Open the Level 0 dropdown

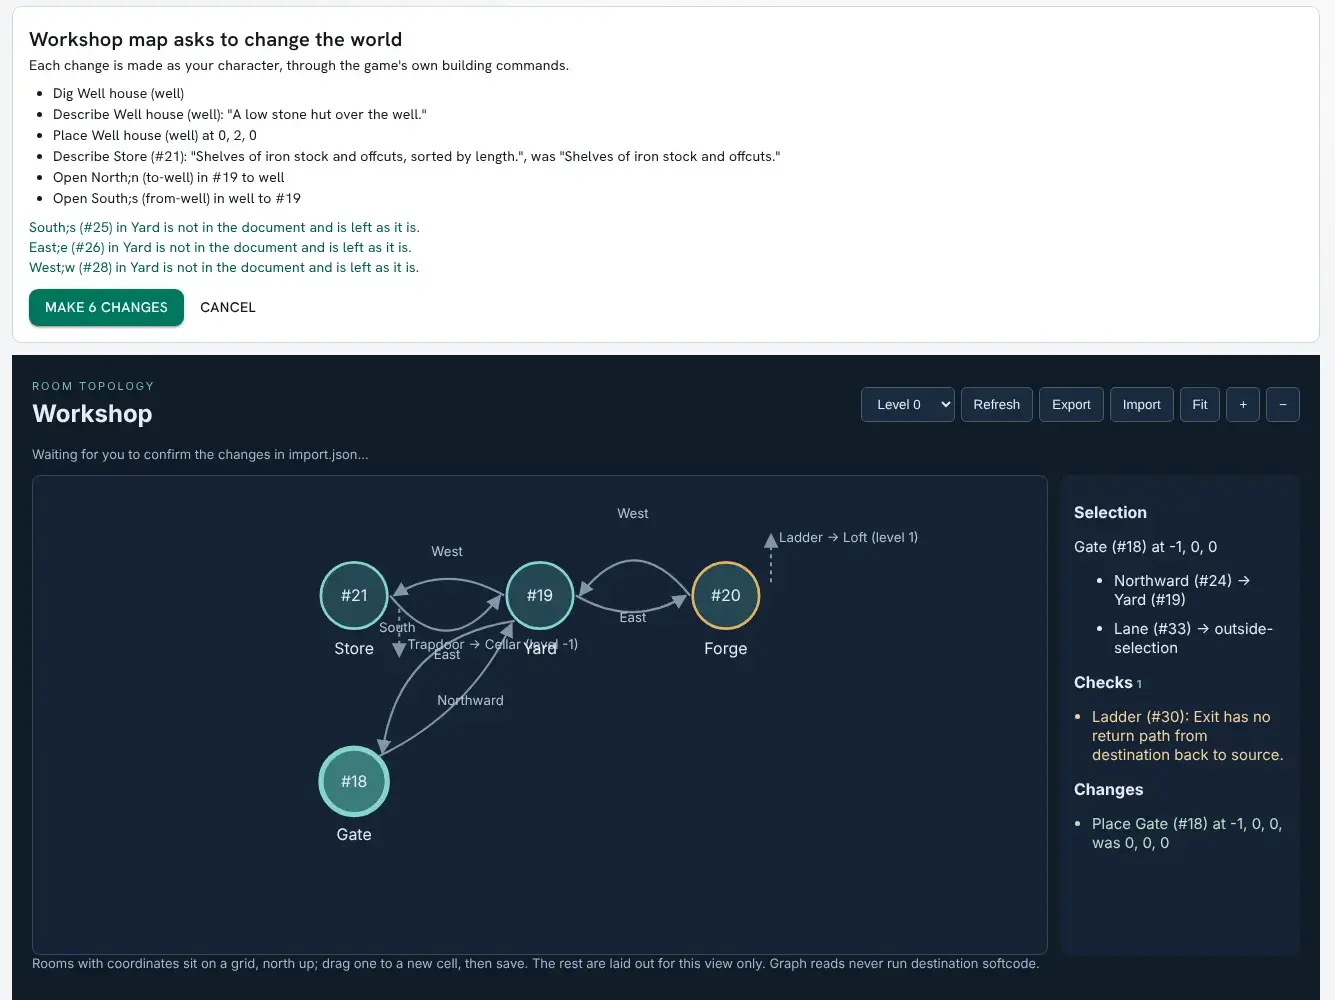908,404
